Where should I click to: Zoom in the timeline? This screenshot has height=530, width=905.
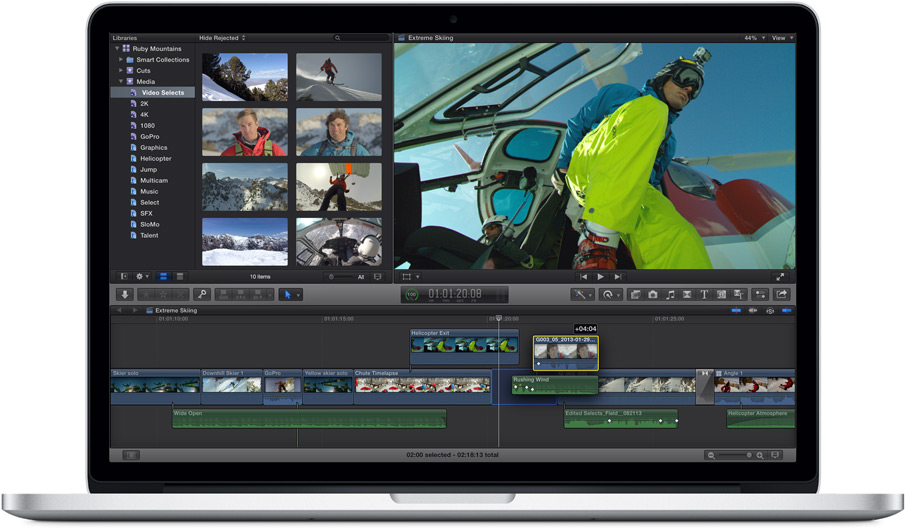pos(760,456)
